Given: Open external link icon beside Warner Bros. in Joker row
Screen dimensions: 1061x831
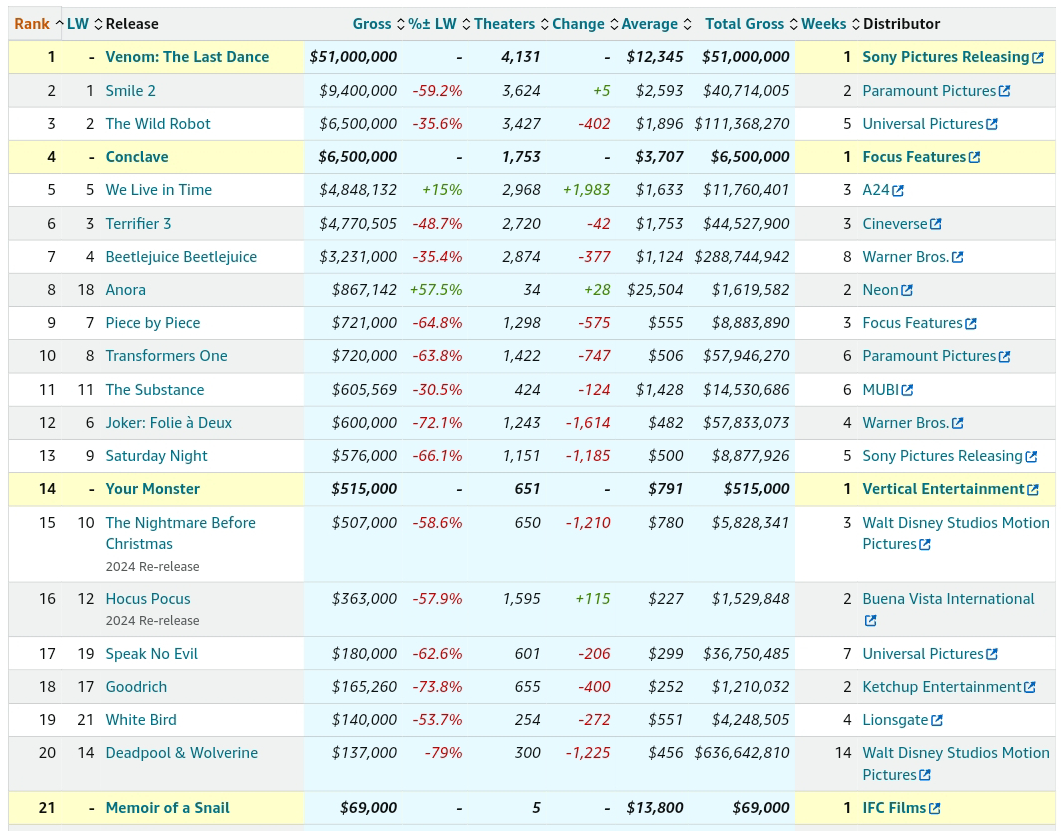Looking at the screenshot, I should coord(957,423).
